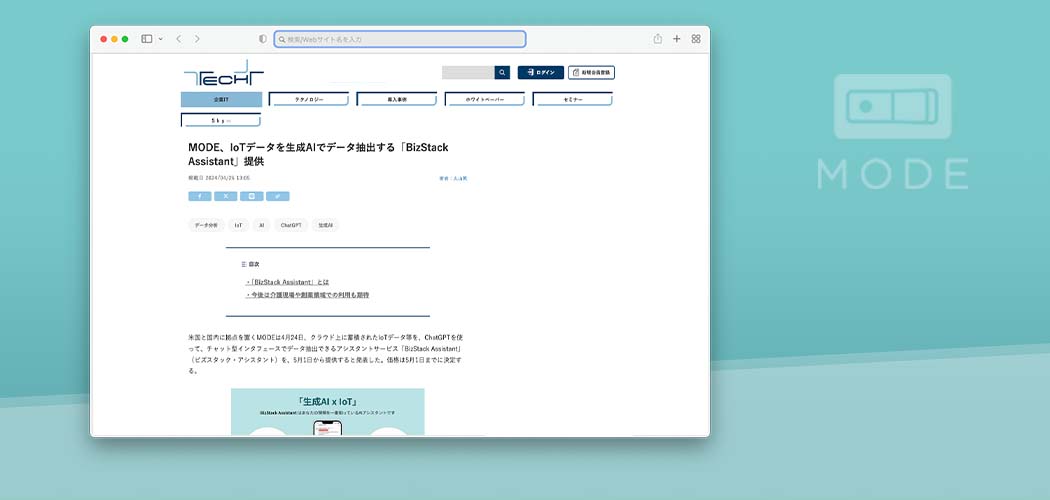Open the Safari share icon
The width and height of the screenshot is (1050, 500).
coord(658,39)
